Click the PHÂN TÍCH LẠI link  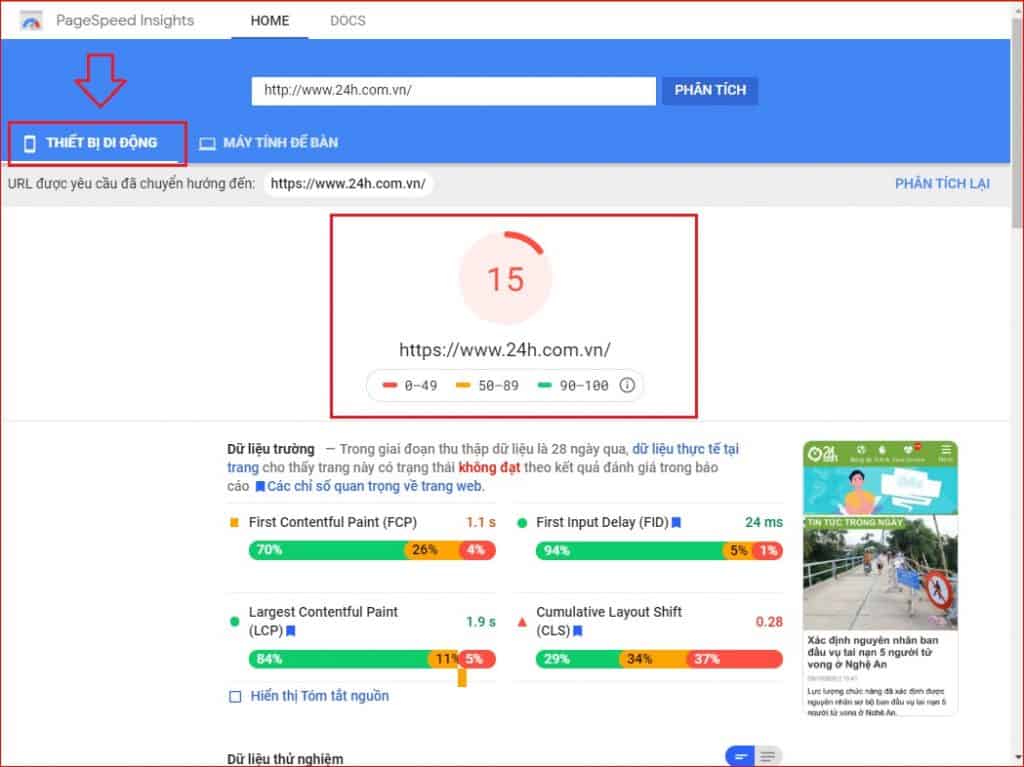(941, 183)
